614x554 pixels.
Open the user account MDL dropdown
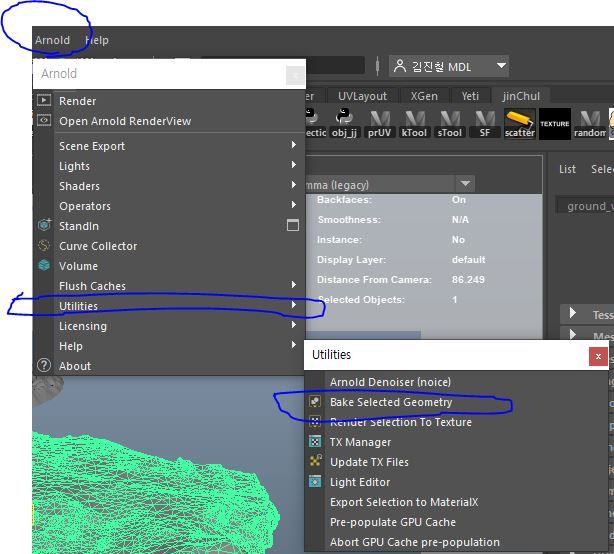(x=449, y=66)
